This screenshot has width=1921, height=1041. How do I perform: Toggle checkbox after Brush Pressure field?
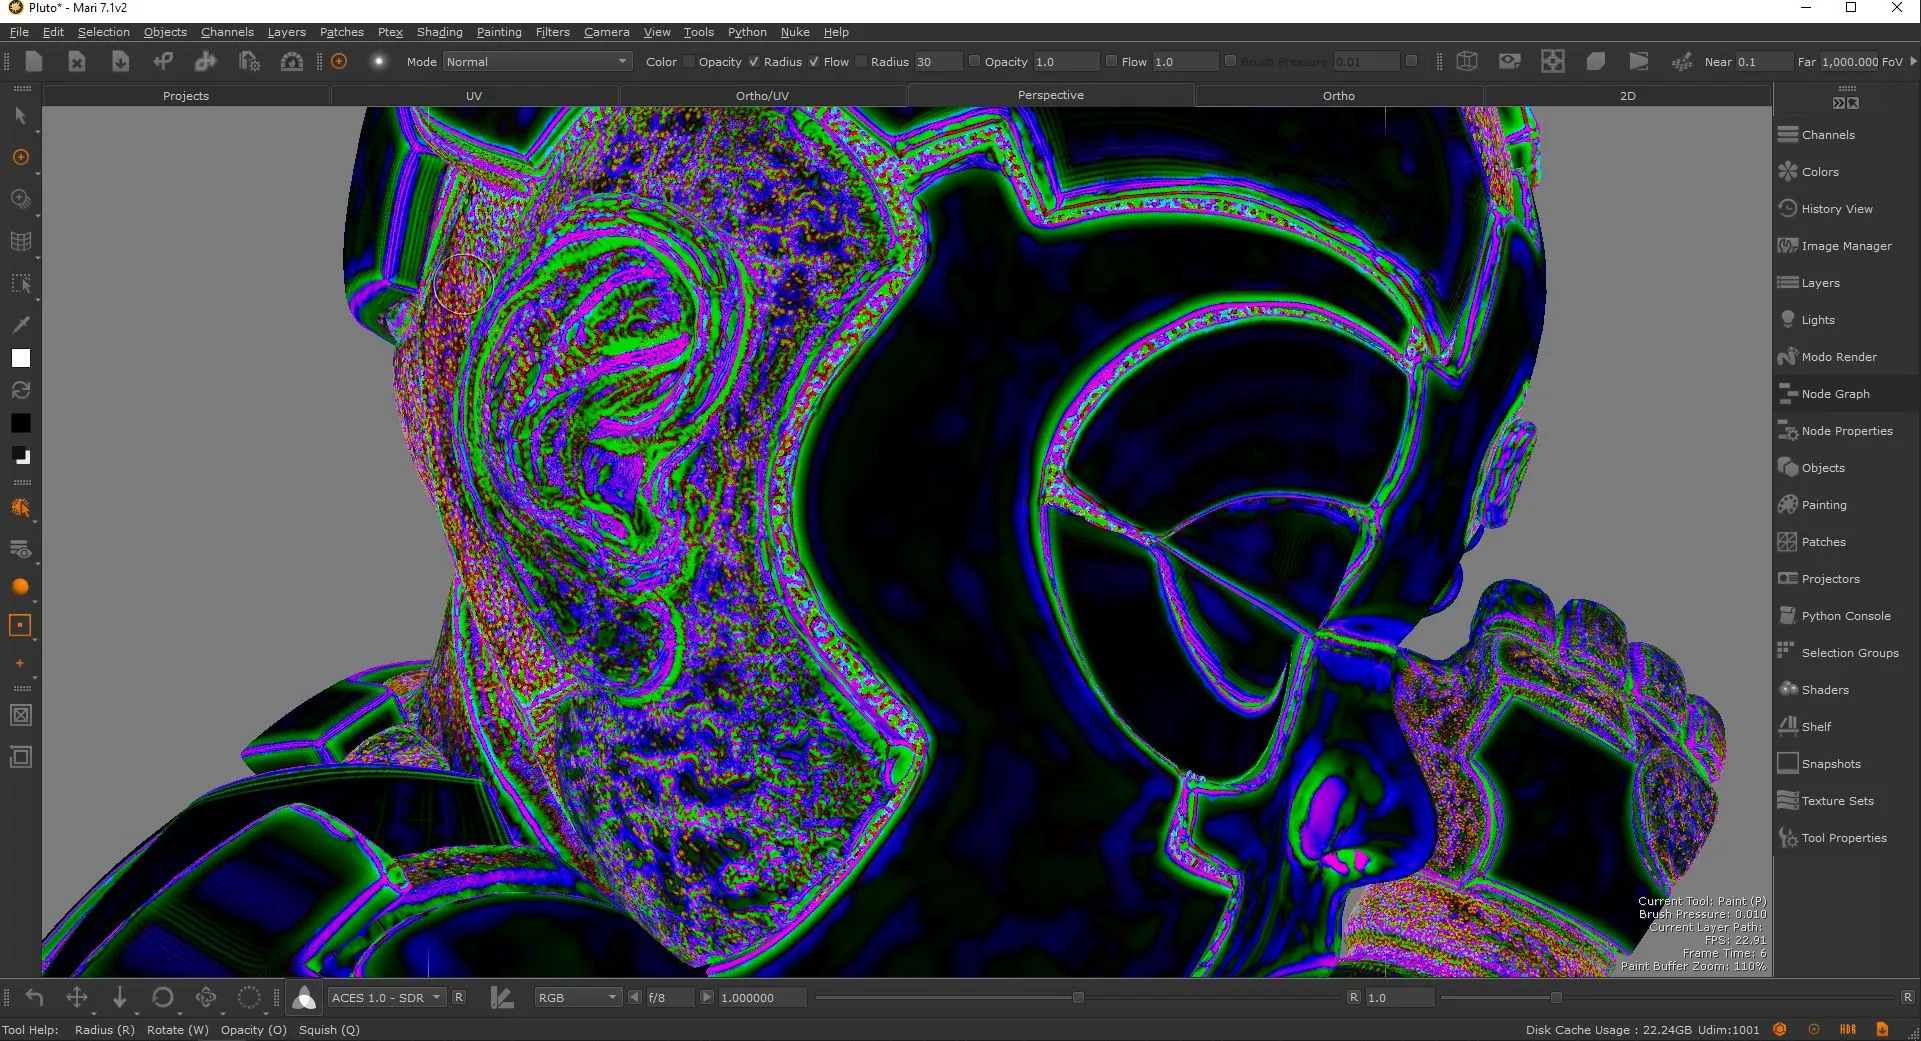[x=1412, y=61]
